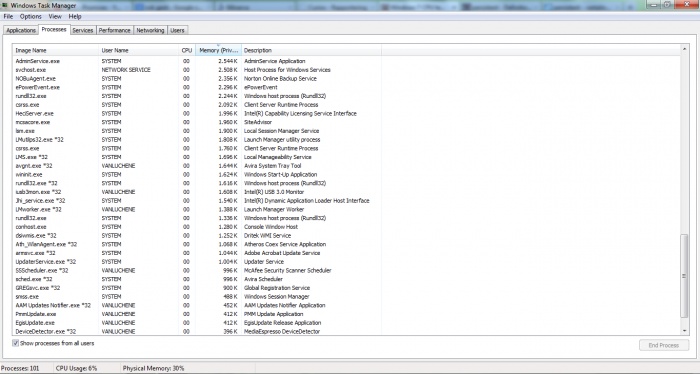This screenshot has height=374, width=700.
Task: Click the Avira System Tray Tool description
Action: (x=272, y=166)
